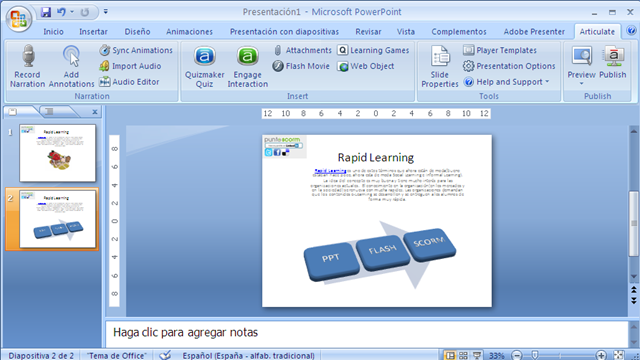Add Attachments with paperclip icon
The height and width of the screenshot is (360, 640).
click(x=302, y=50)
